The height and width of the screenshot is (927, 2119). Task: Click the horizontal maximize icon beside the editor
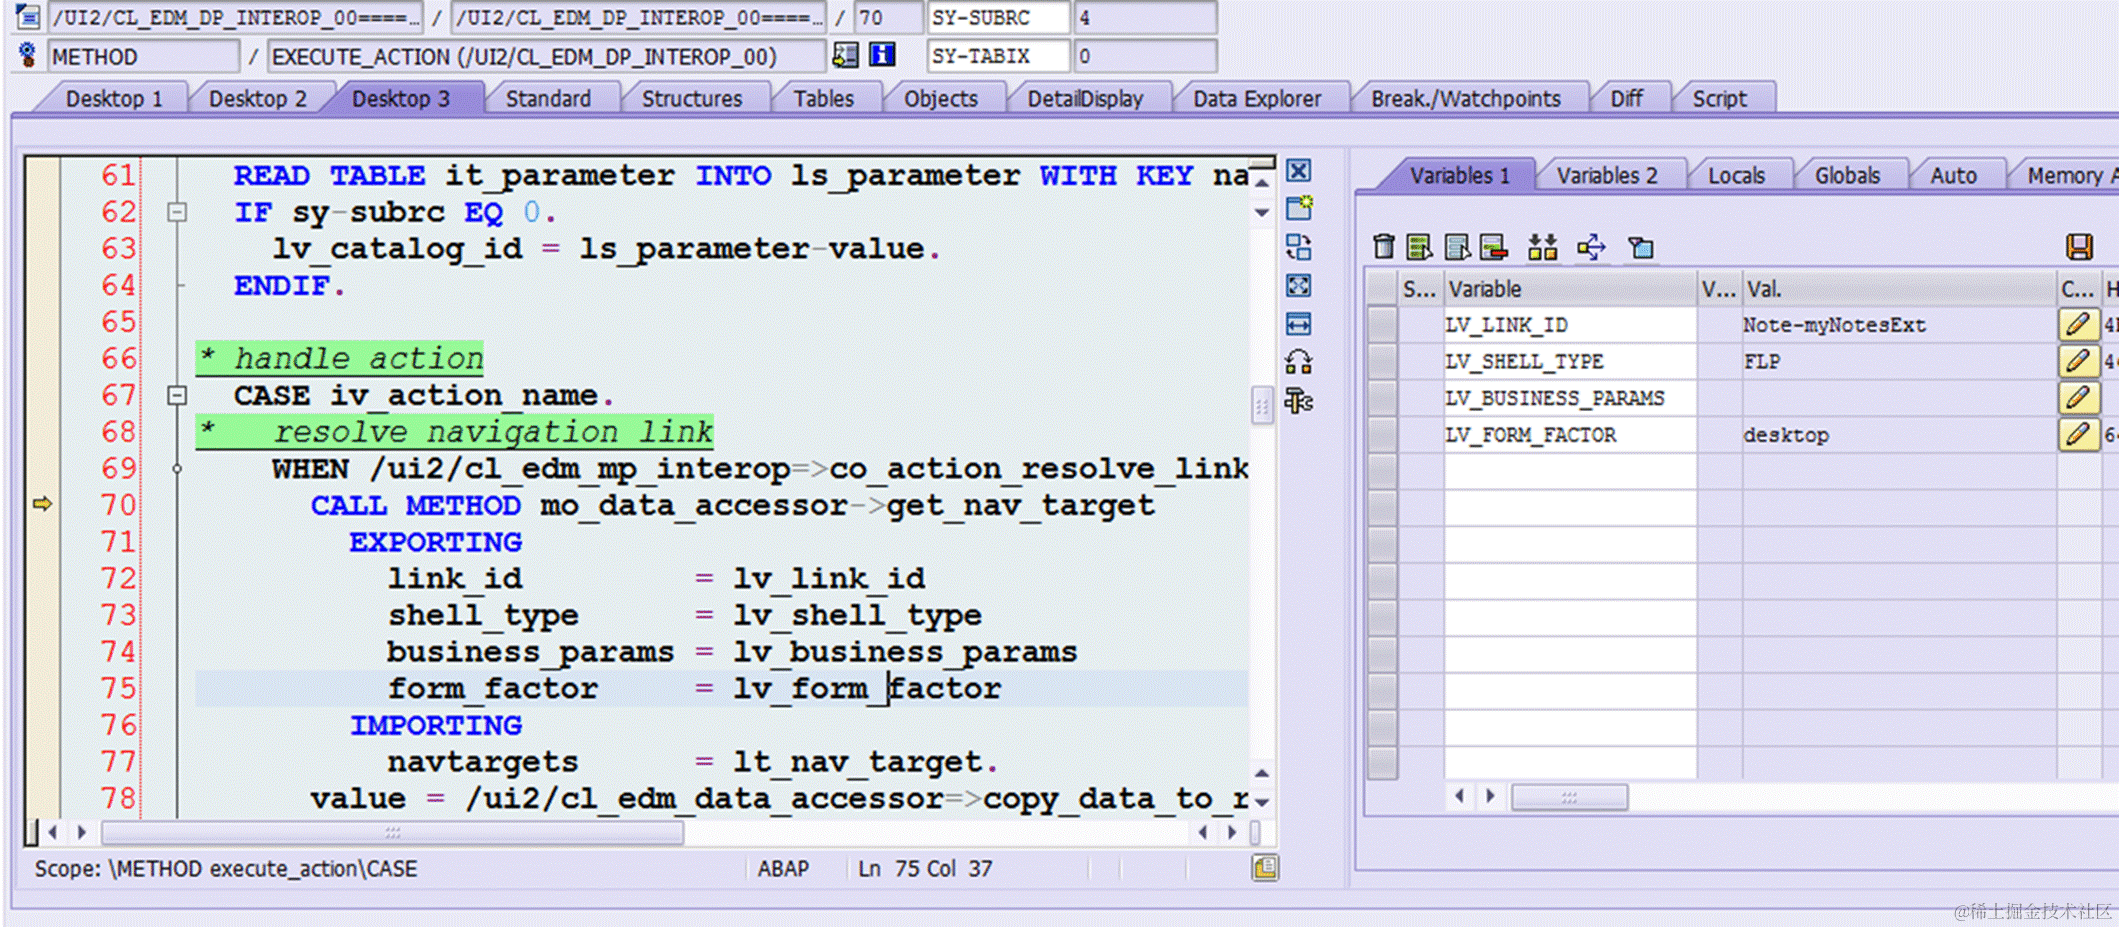1298,324
